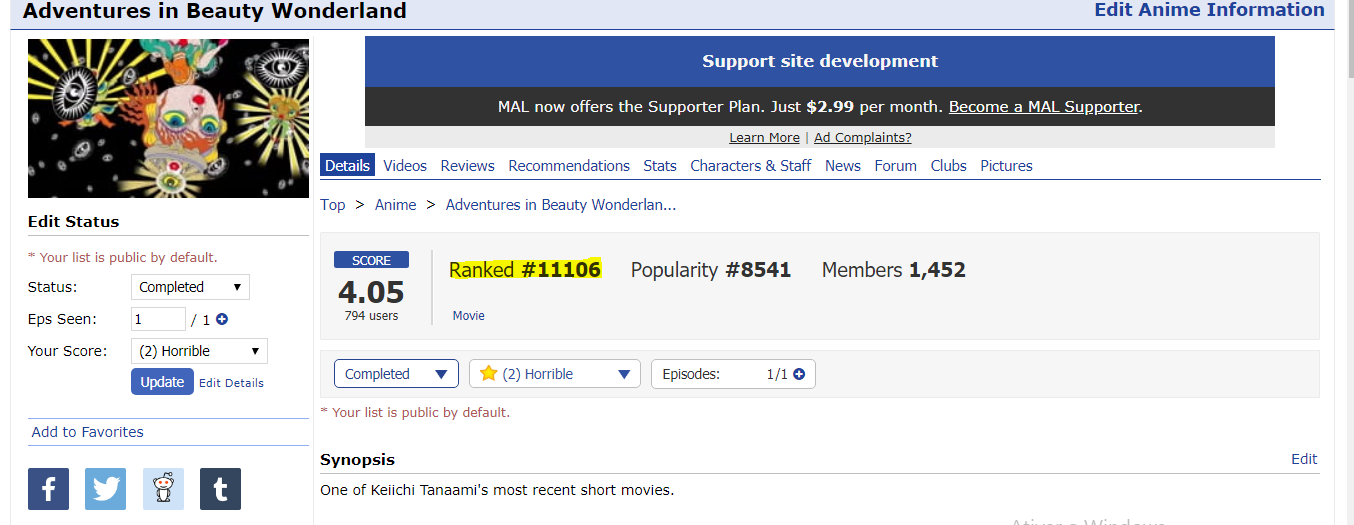Share on Reddit icon

click(x=163, y=489)
